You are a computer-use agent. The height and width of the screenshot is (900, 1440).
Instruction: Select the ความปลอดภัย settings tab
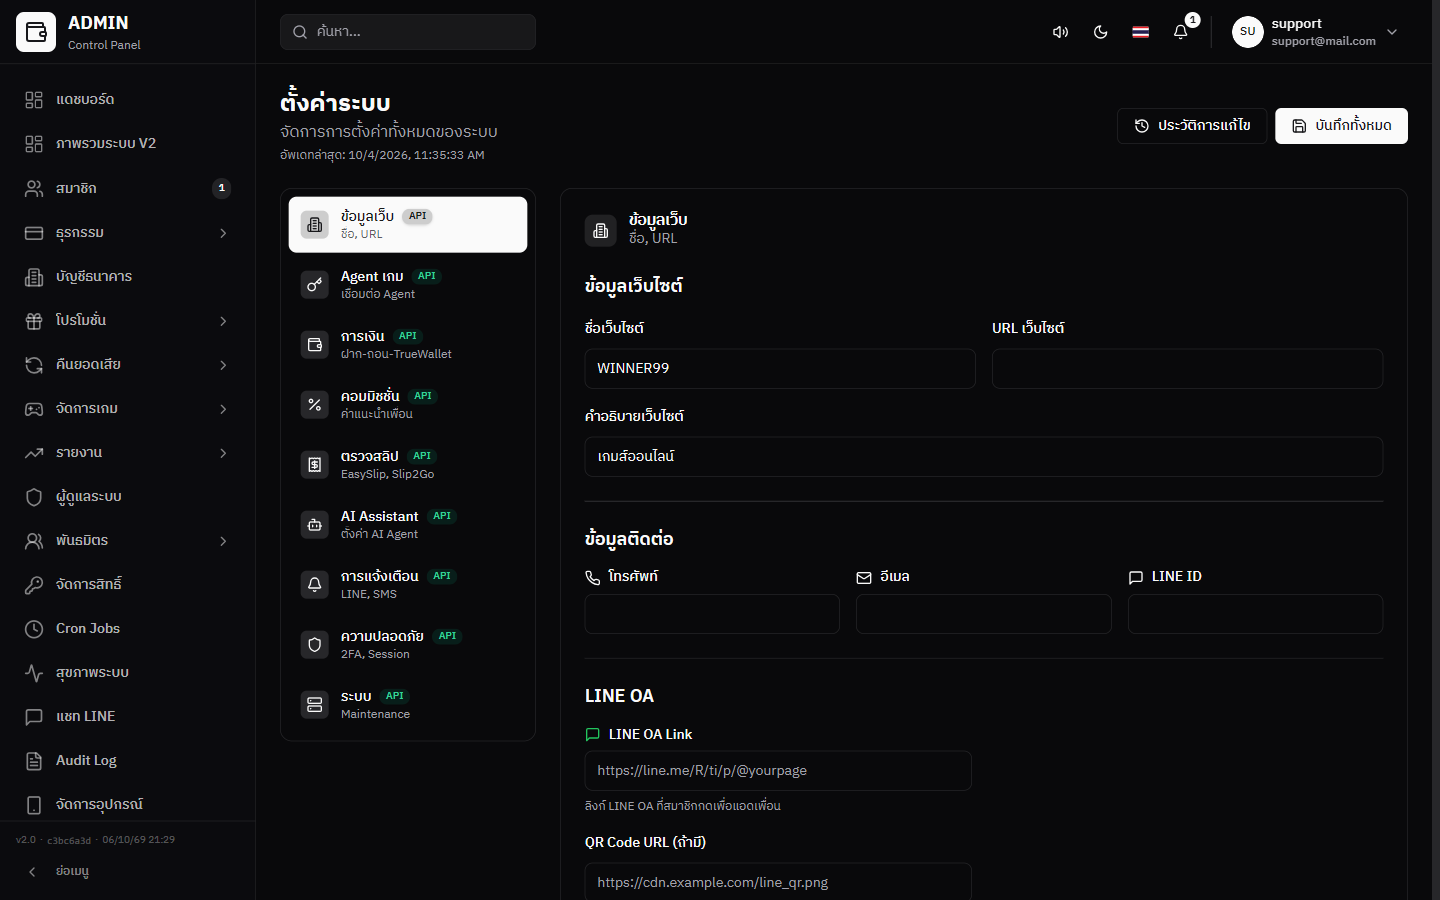point(408,645)
